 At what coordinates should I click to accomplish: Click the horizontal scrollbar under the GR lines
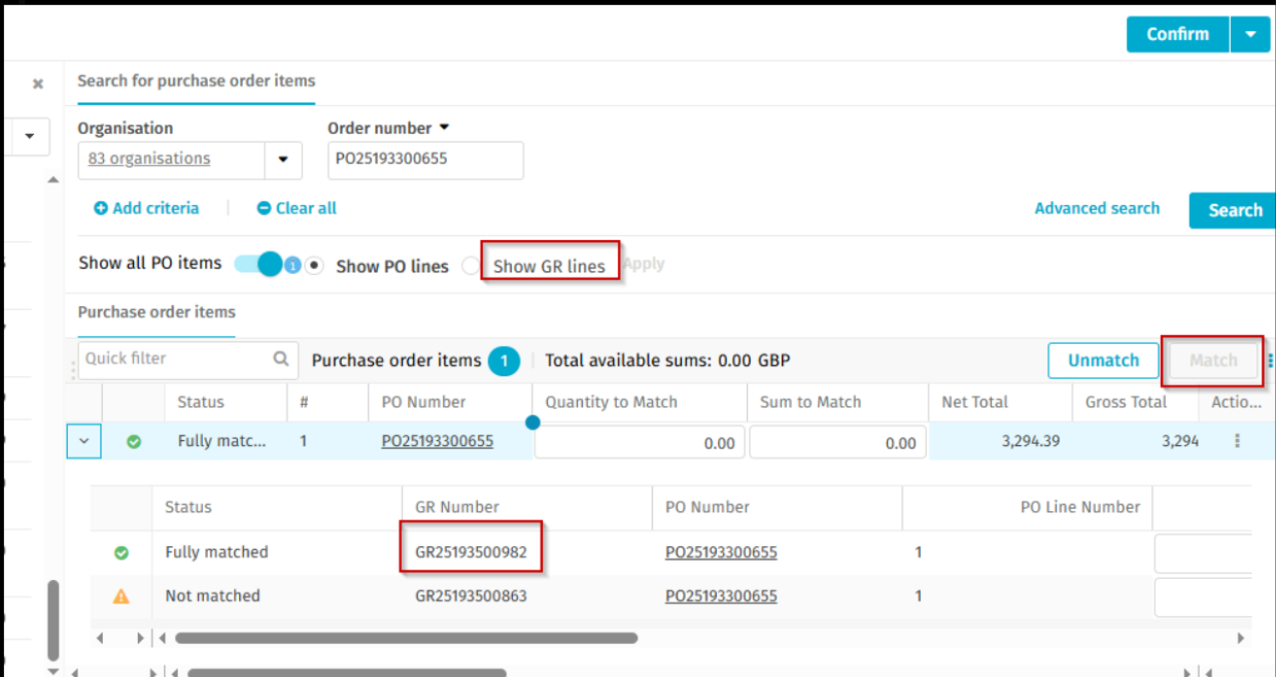pyautogui.click(x=406, y=638)
